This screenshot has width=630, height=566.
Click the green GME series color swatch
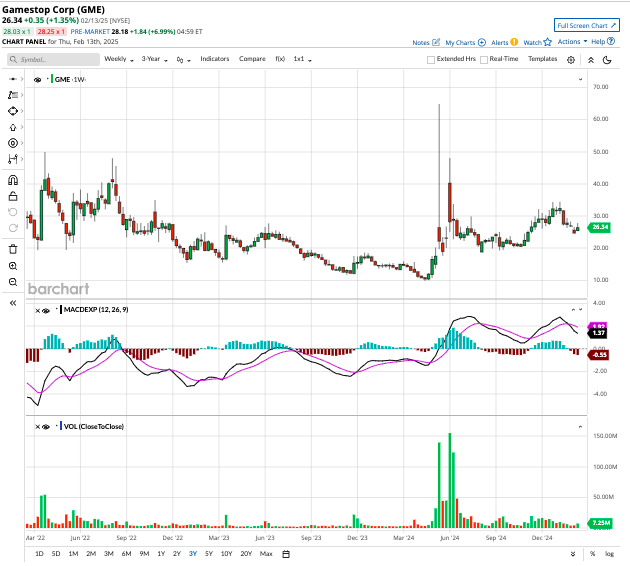(52, 80)
